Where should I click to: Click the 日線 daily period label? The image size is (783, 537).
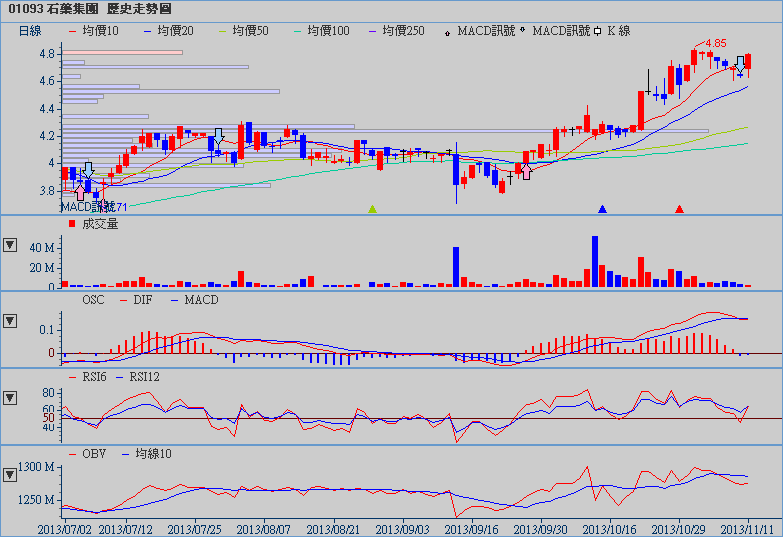[x=30, y=31]
